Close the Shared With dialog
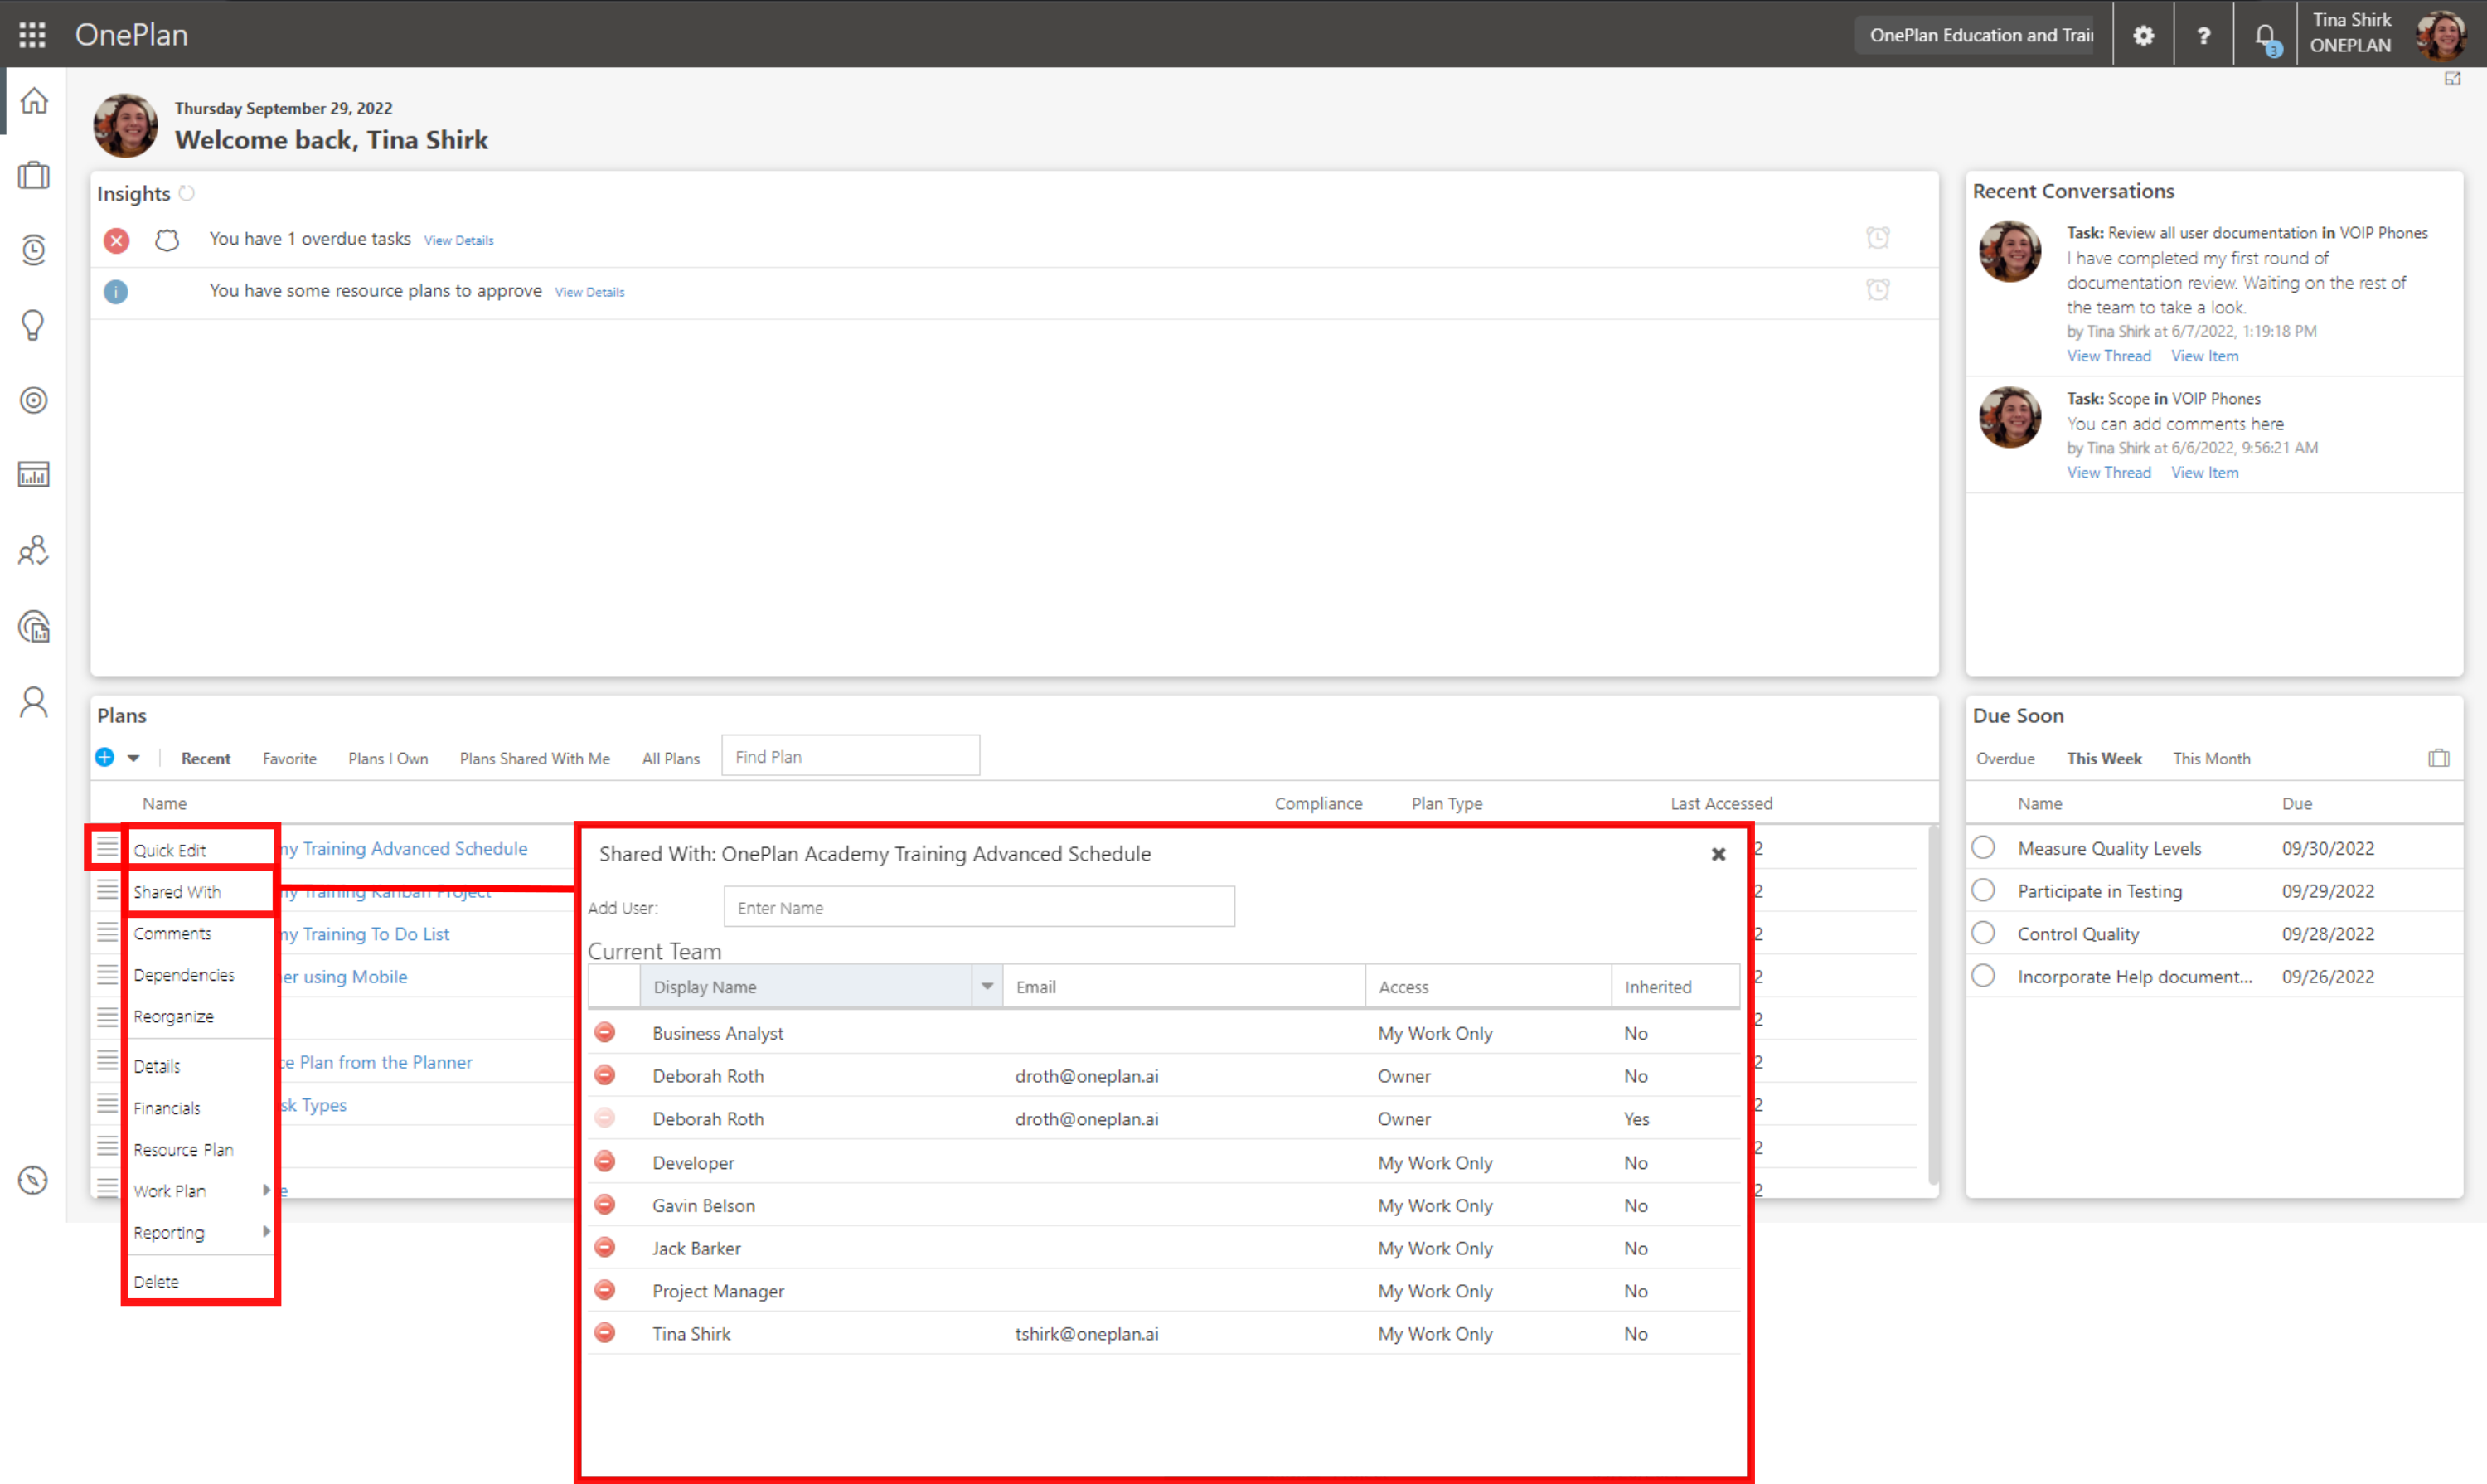 click(x=1718, y=854)
